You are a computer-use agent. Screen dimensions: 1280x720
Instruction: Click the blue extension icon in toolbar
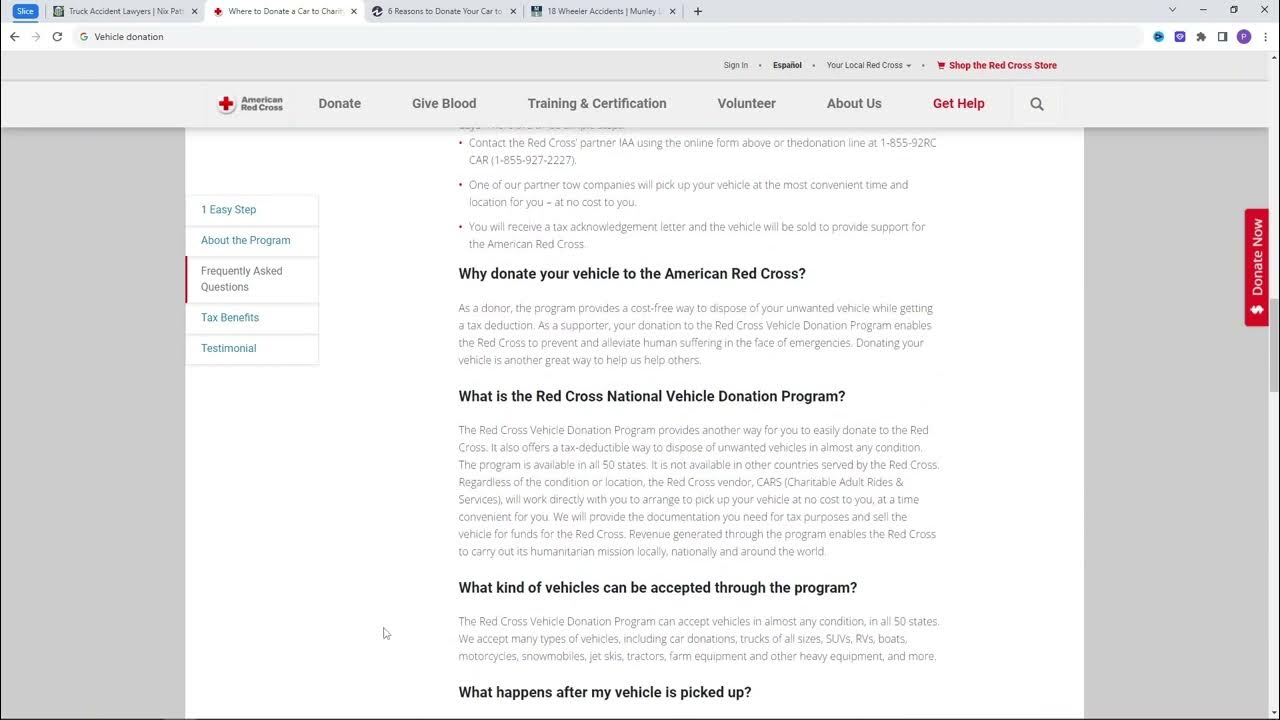pos(1159,37)
